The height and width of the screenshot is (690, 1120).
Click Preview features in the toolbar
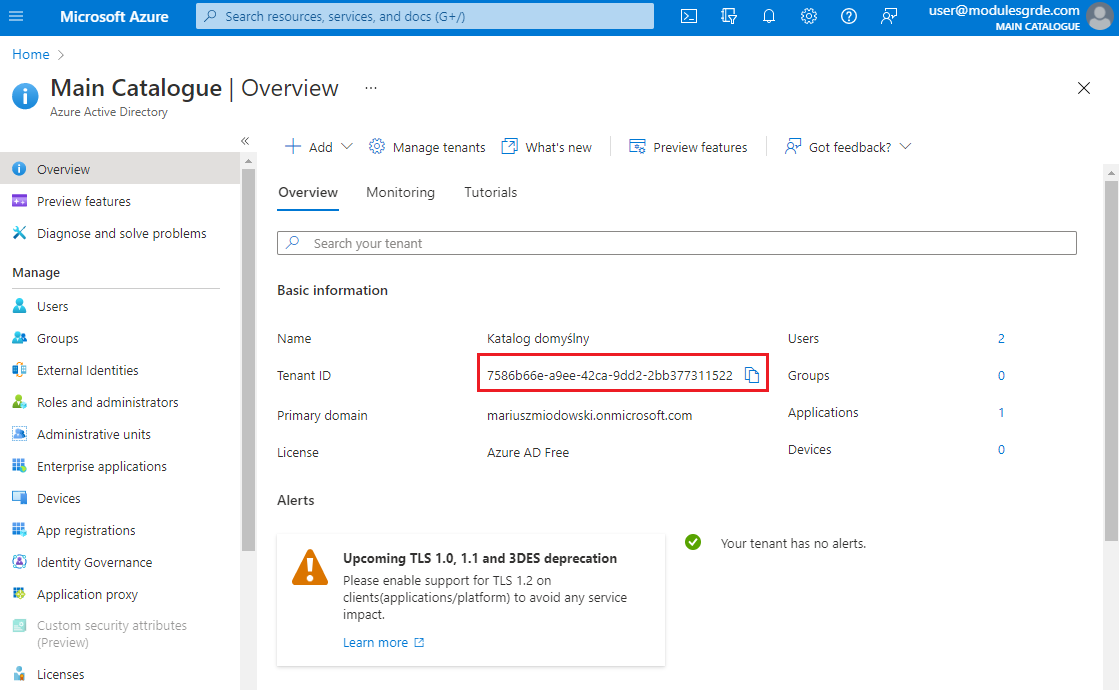click(688, 147)
